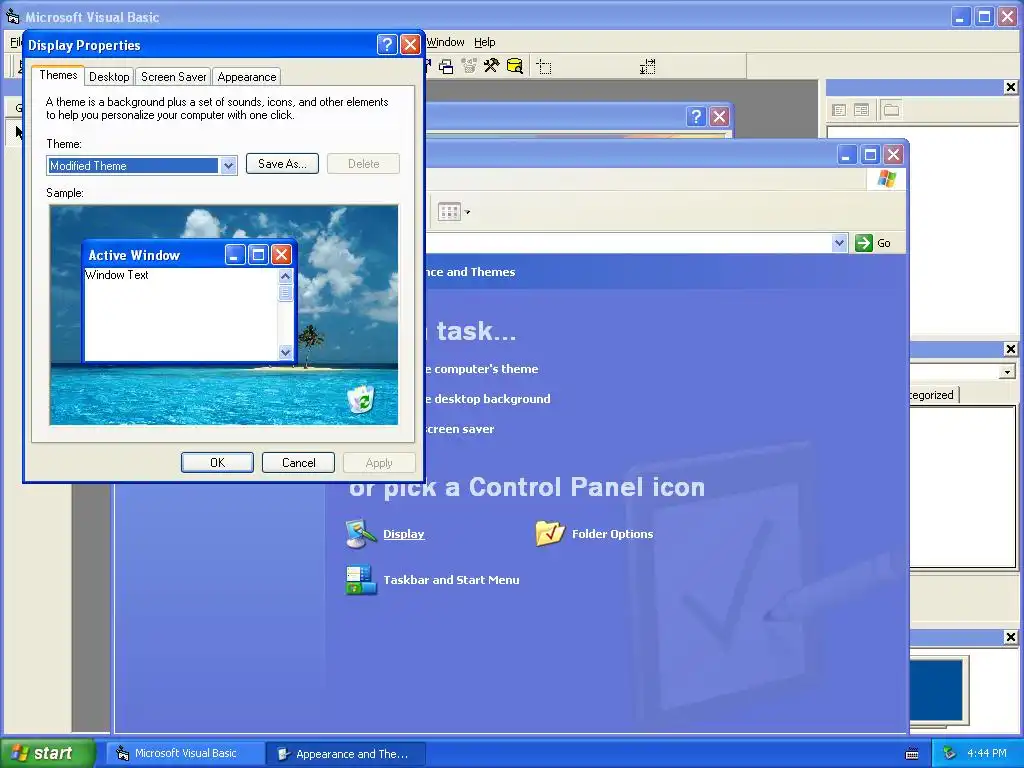The height and width of the screenshot is (768, 1024).
Task: Open the Form Layout Window toolbar icon
Action: pyautogui.click(x=447, y=66)
